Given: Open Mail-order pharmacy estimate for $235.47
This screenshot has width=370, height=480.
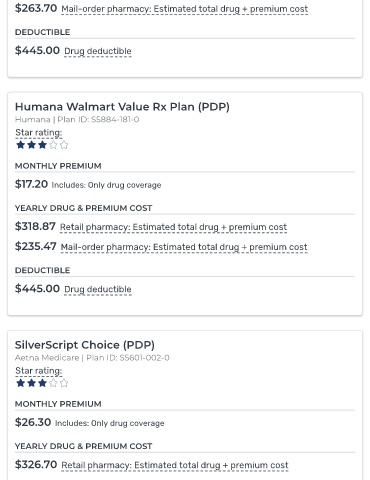Looking at the screenshot, I should coord(184,247).
